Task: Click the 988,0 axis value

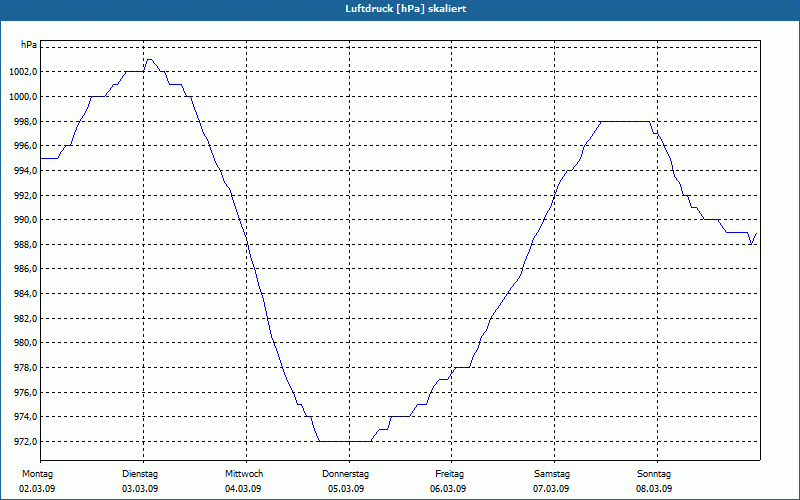Action: click(26, 244)
